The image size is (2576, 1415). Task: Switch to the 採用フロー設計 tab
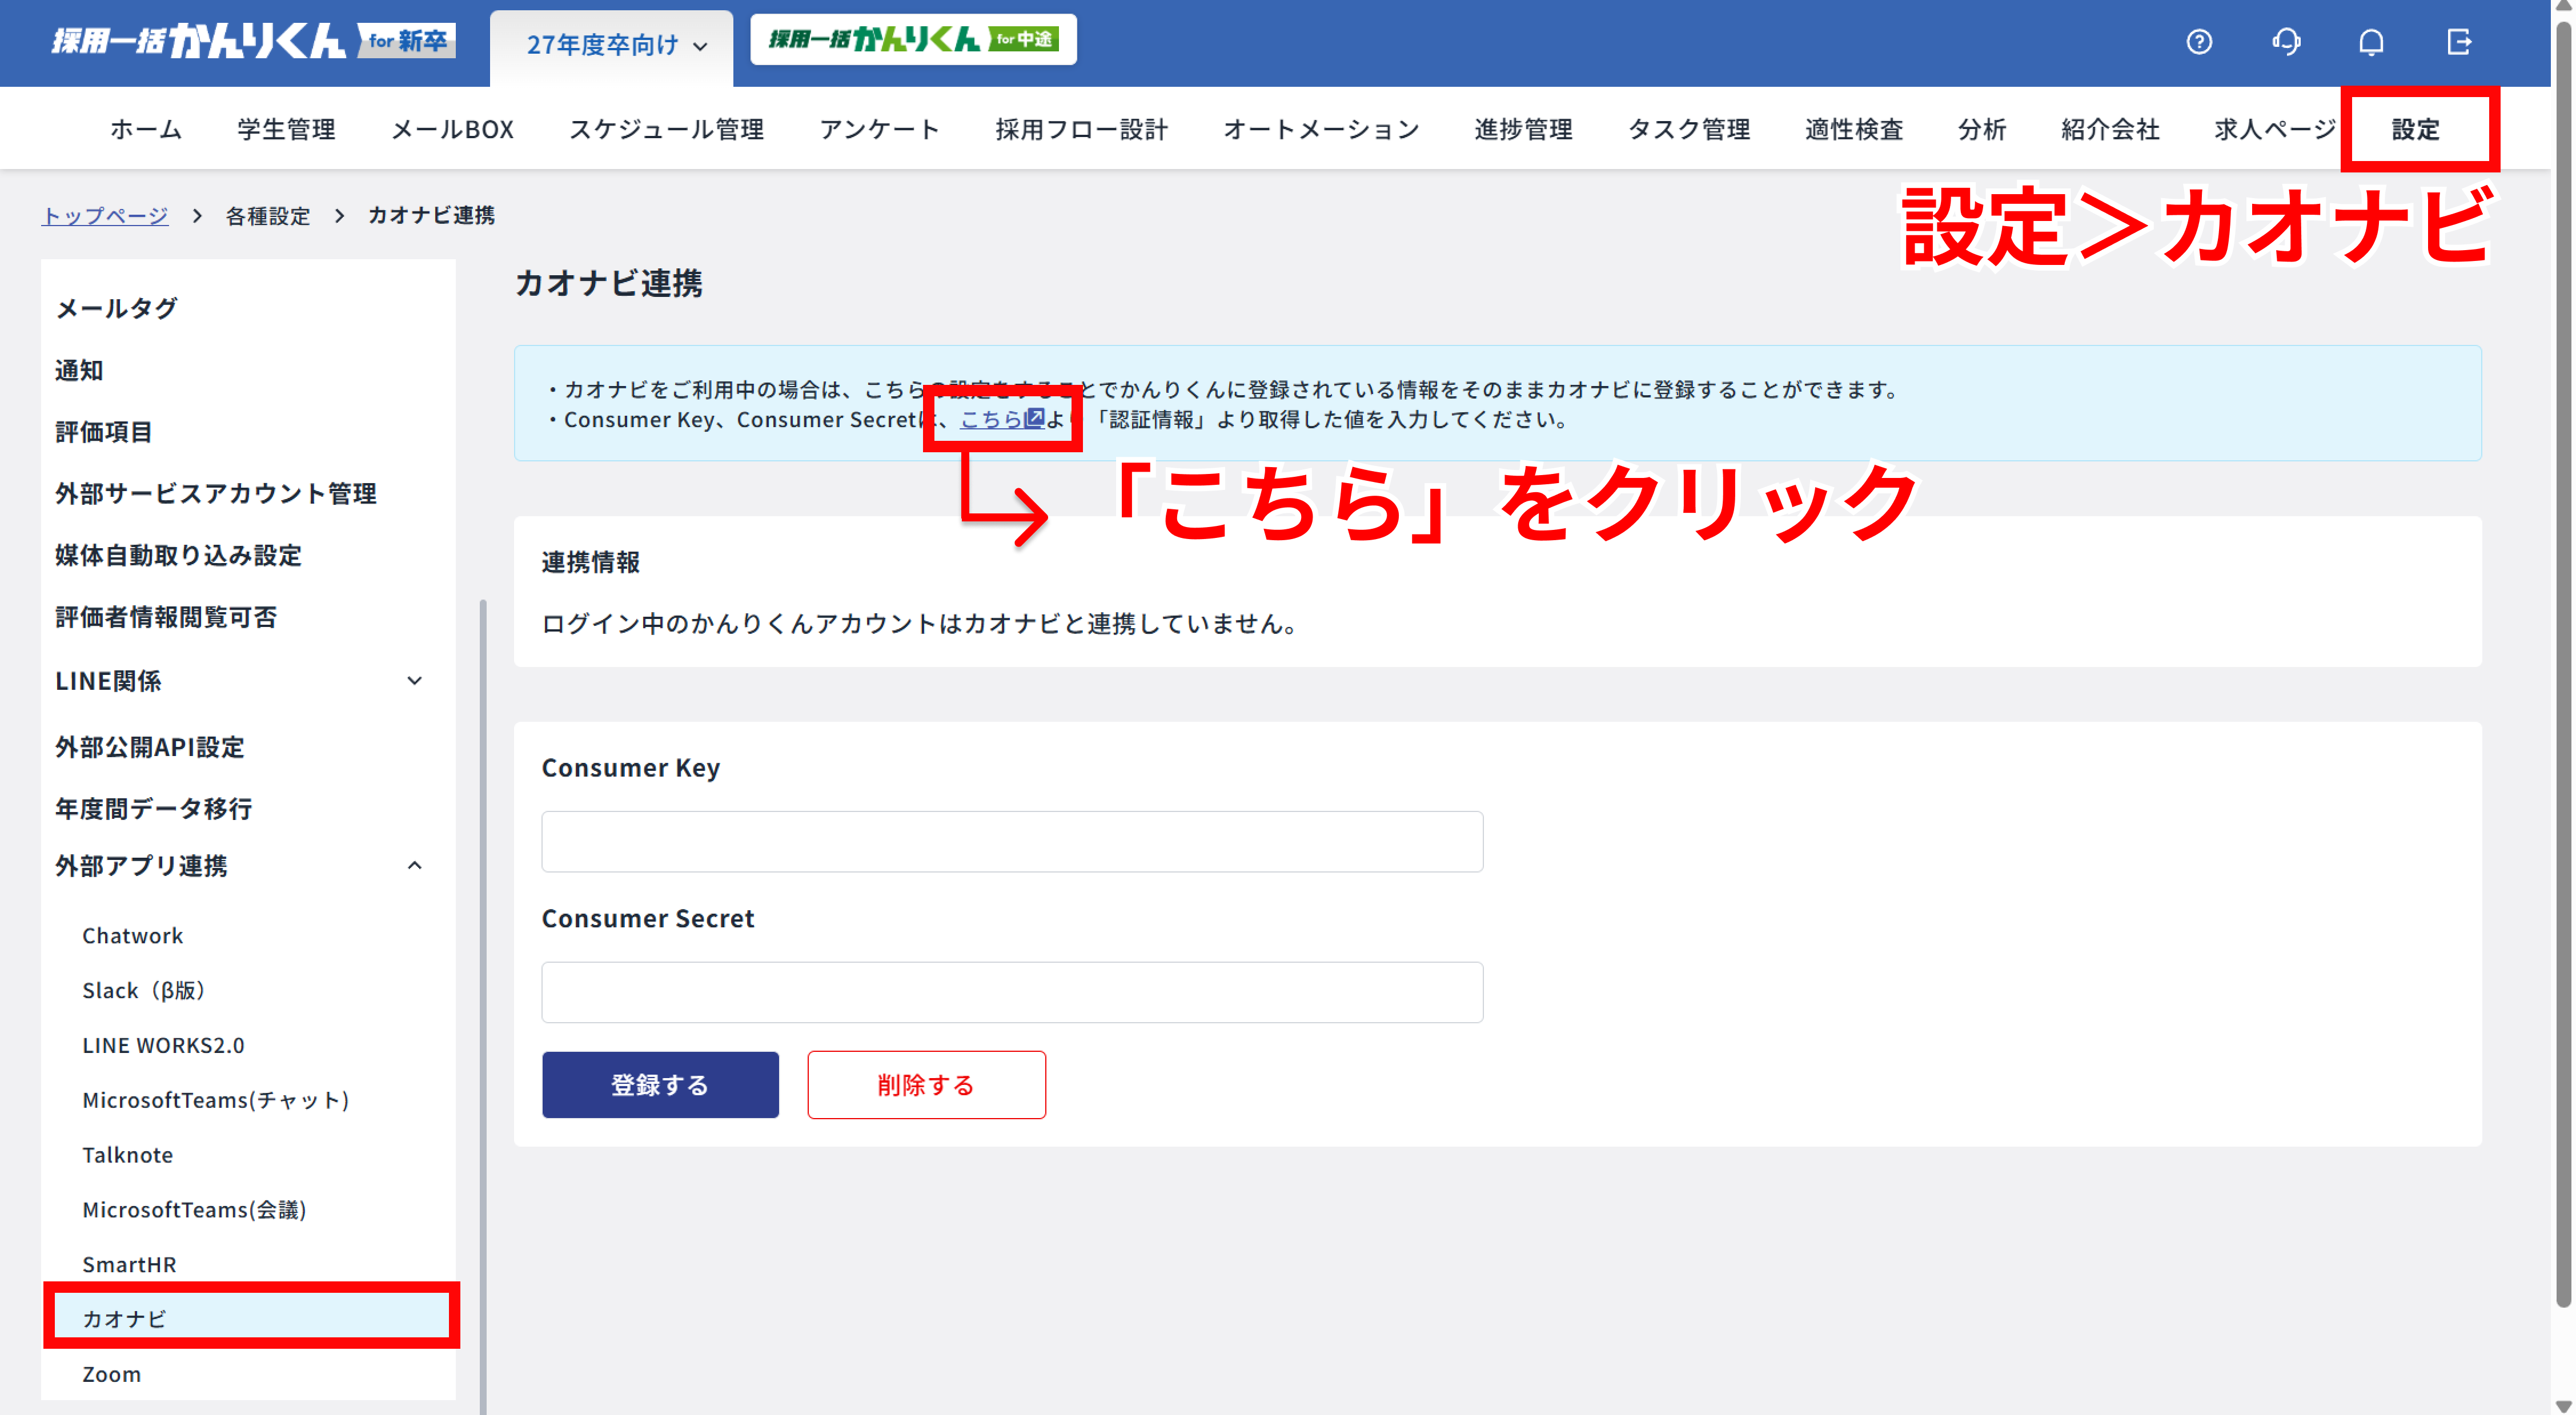click(x=1081, y=128)
